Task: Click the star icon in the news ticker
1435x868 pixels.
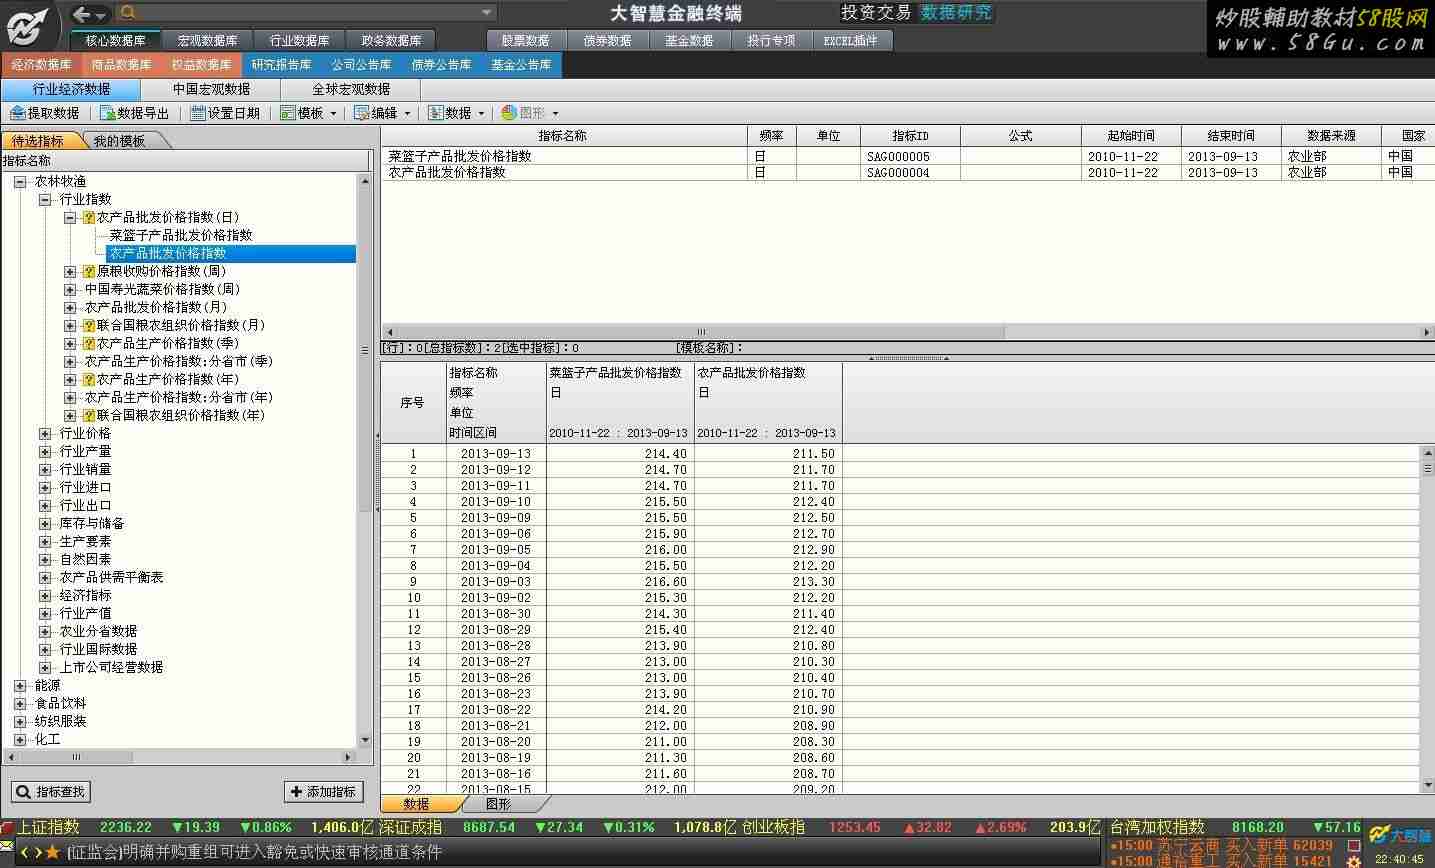Action: point(53,853)
